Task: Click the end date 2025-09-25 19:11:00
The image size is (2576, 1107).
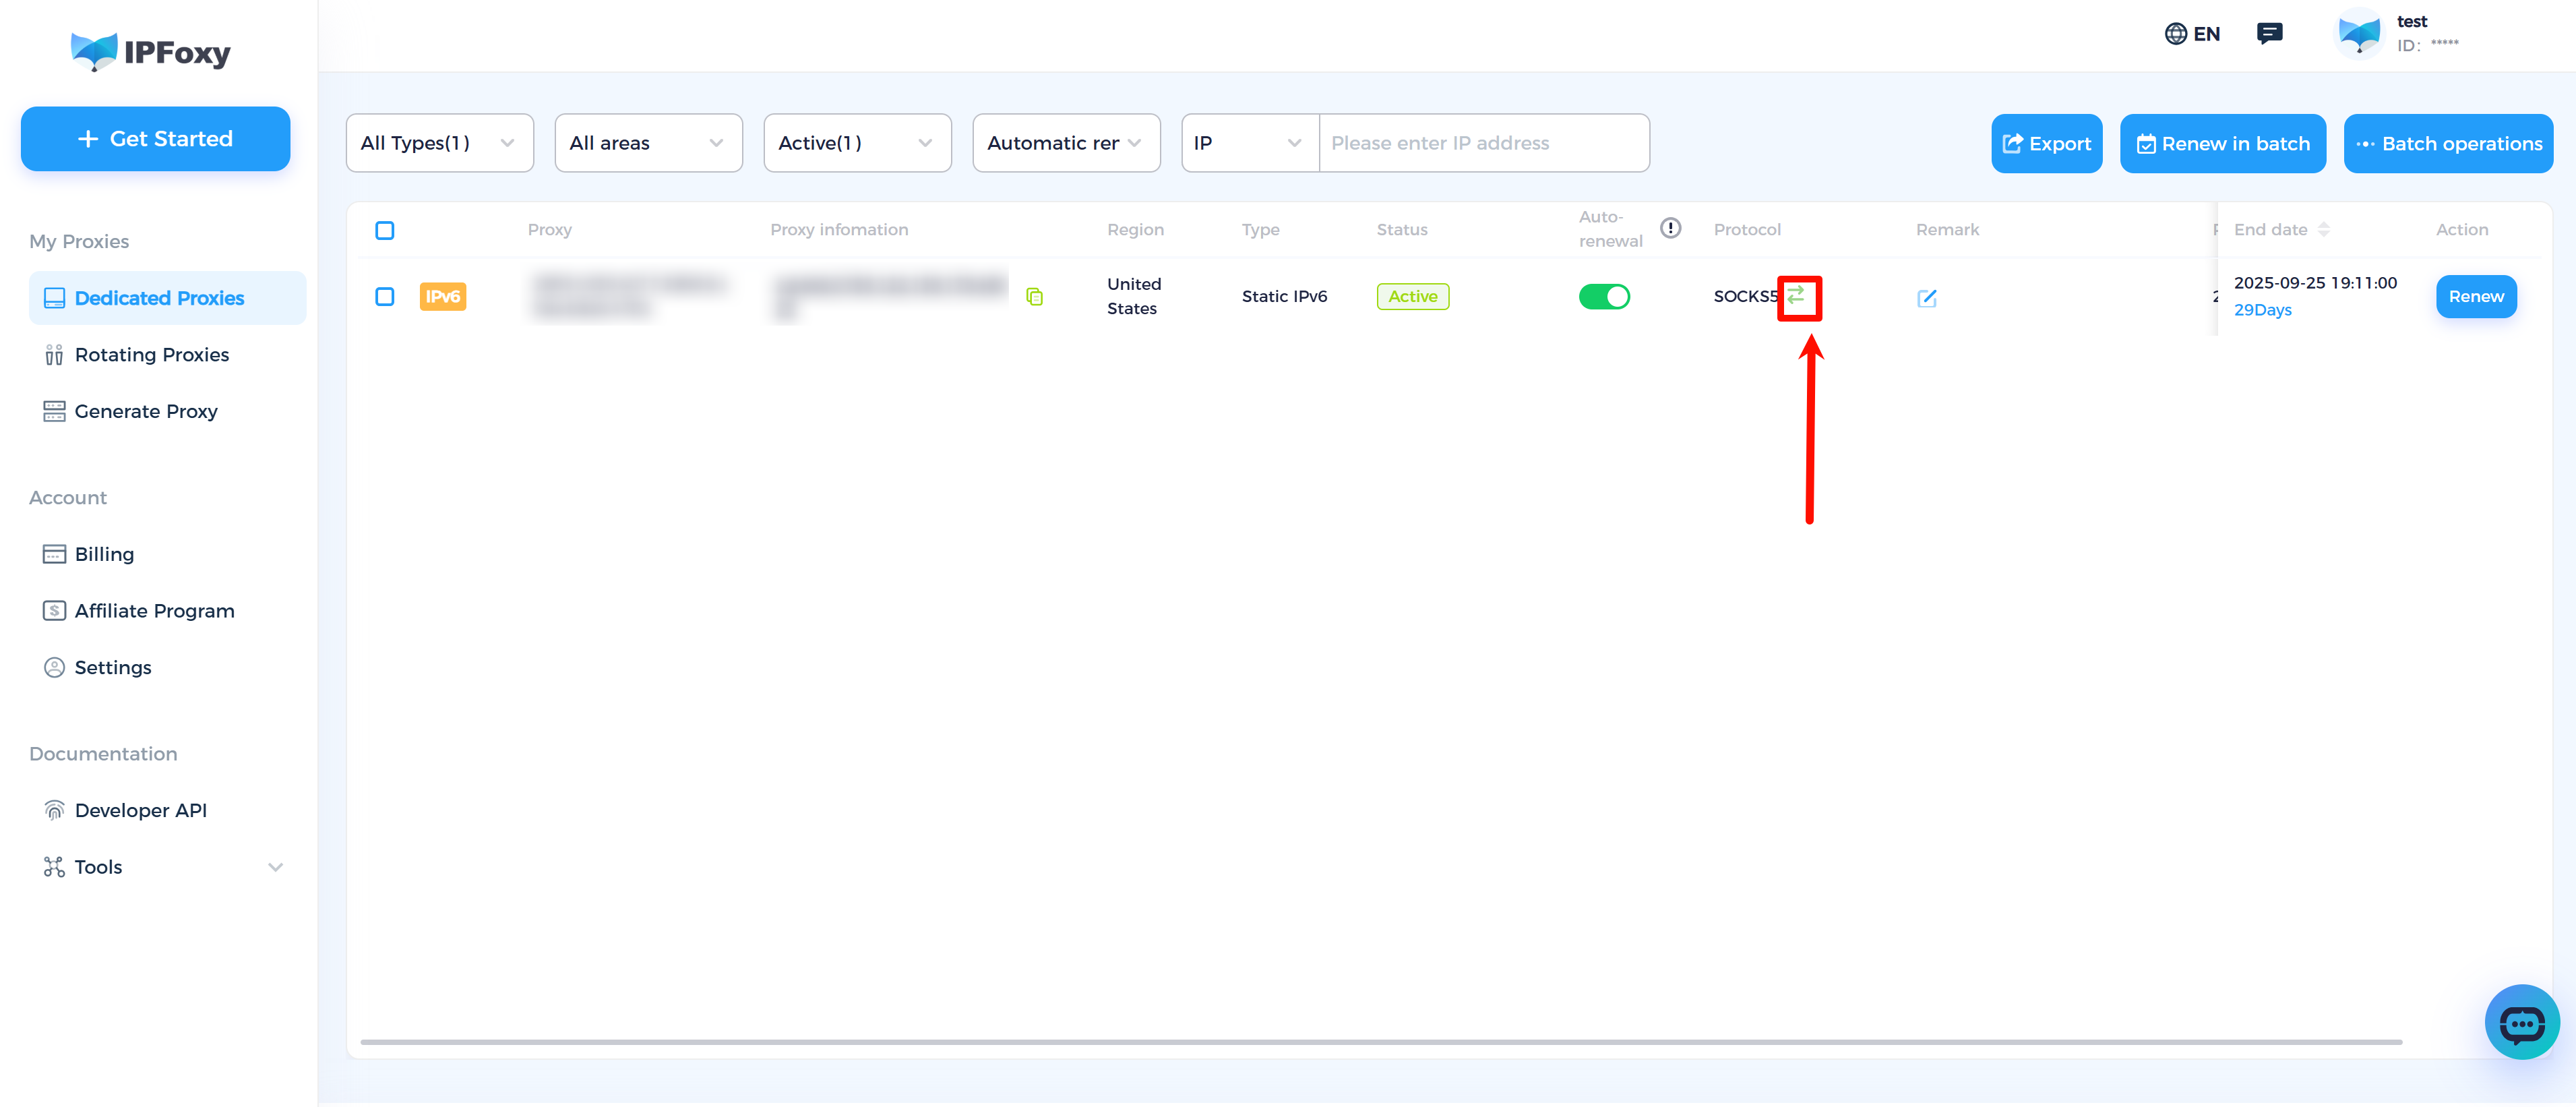Action: [2315, 283]
